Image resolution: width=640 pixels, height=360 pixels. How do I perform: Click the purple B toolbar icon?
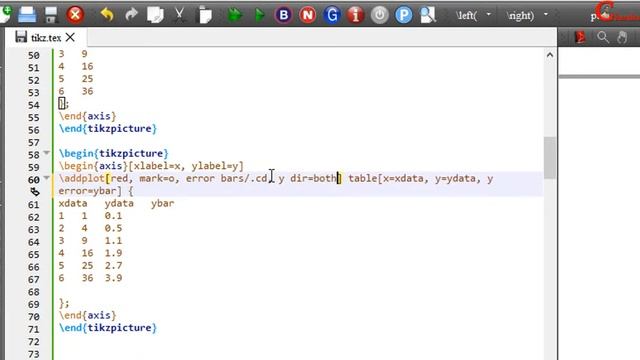(x=284, y=16)
